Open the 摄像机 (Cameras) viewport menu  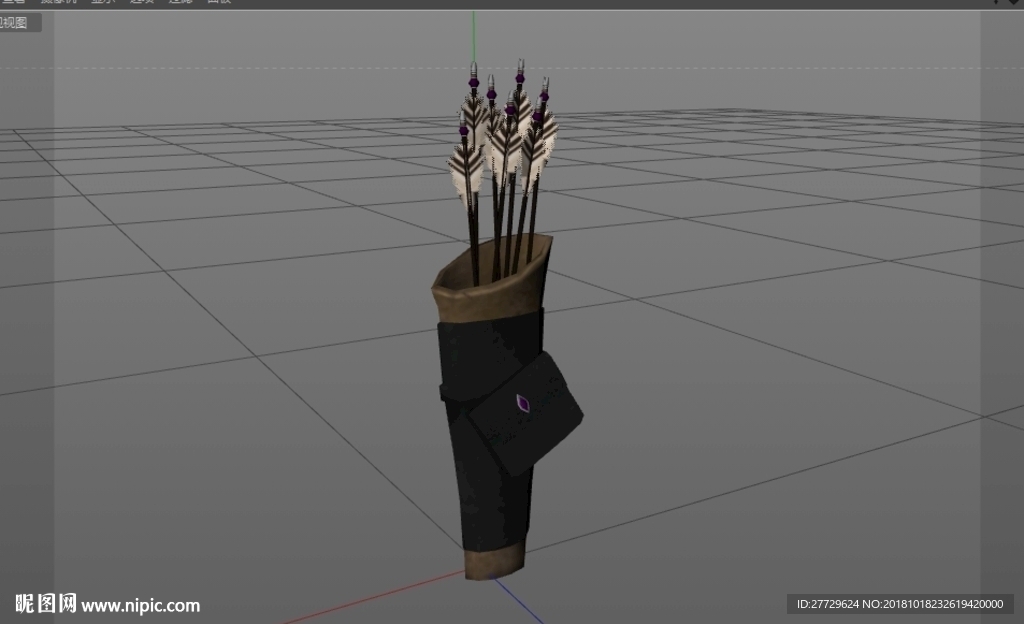coord(58,1)
